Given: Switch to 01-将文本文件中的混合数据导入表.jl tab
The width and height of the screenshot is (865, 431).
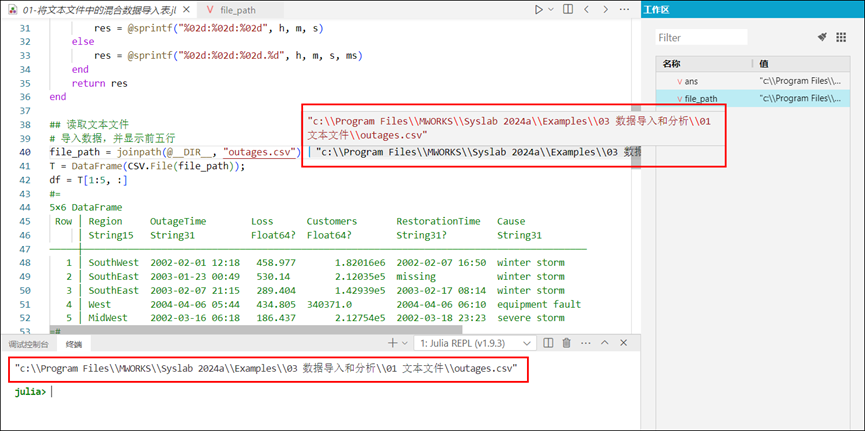Looking at the screenshot, I should pos(99,10).
